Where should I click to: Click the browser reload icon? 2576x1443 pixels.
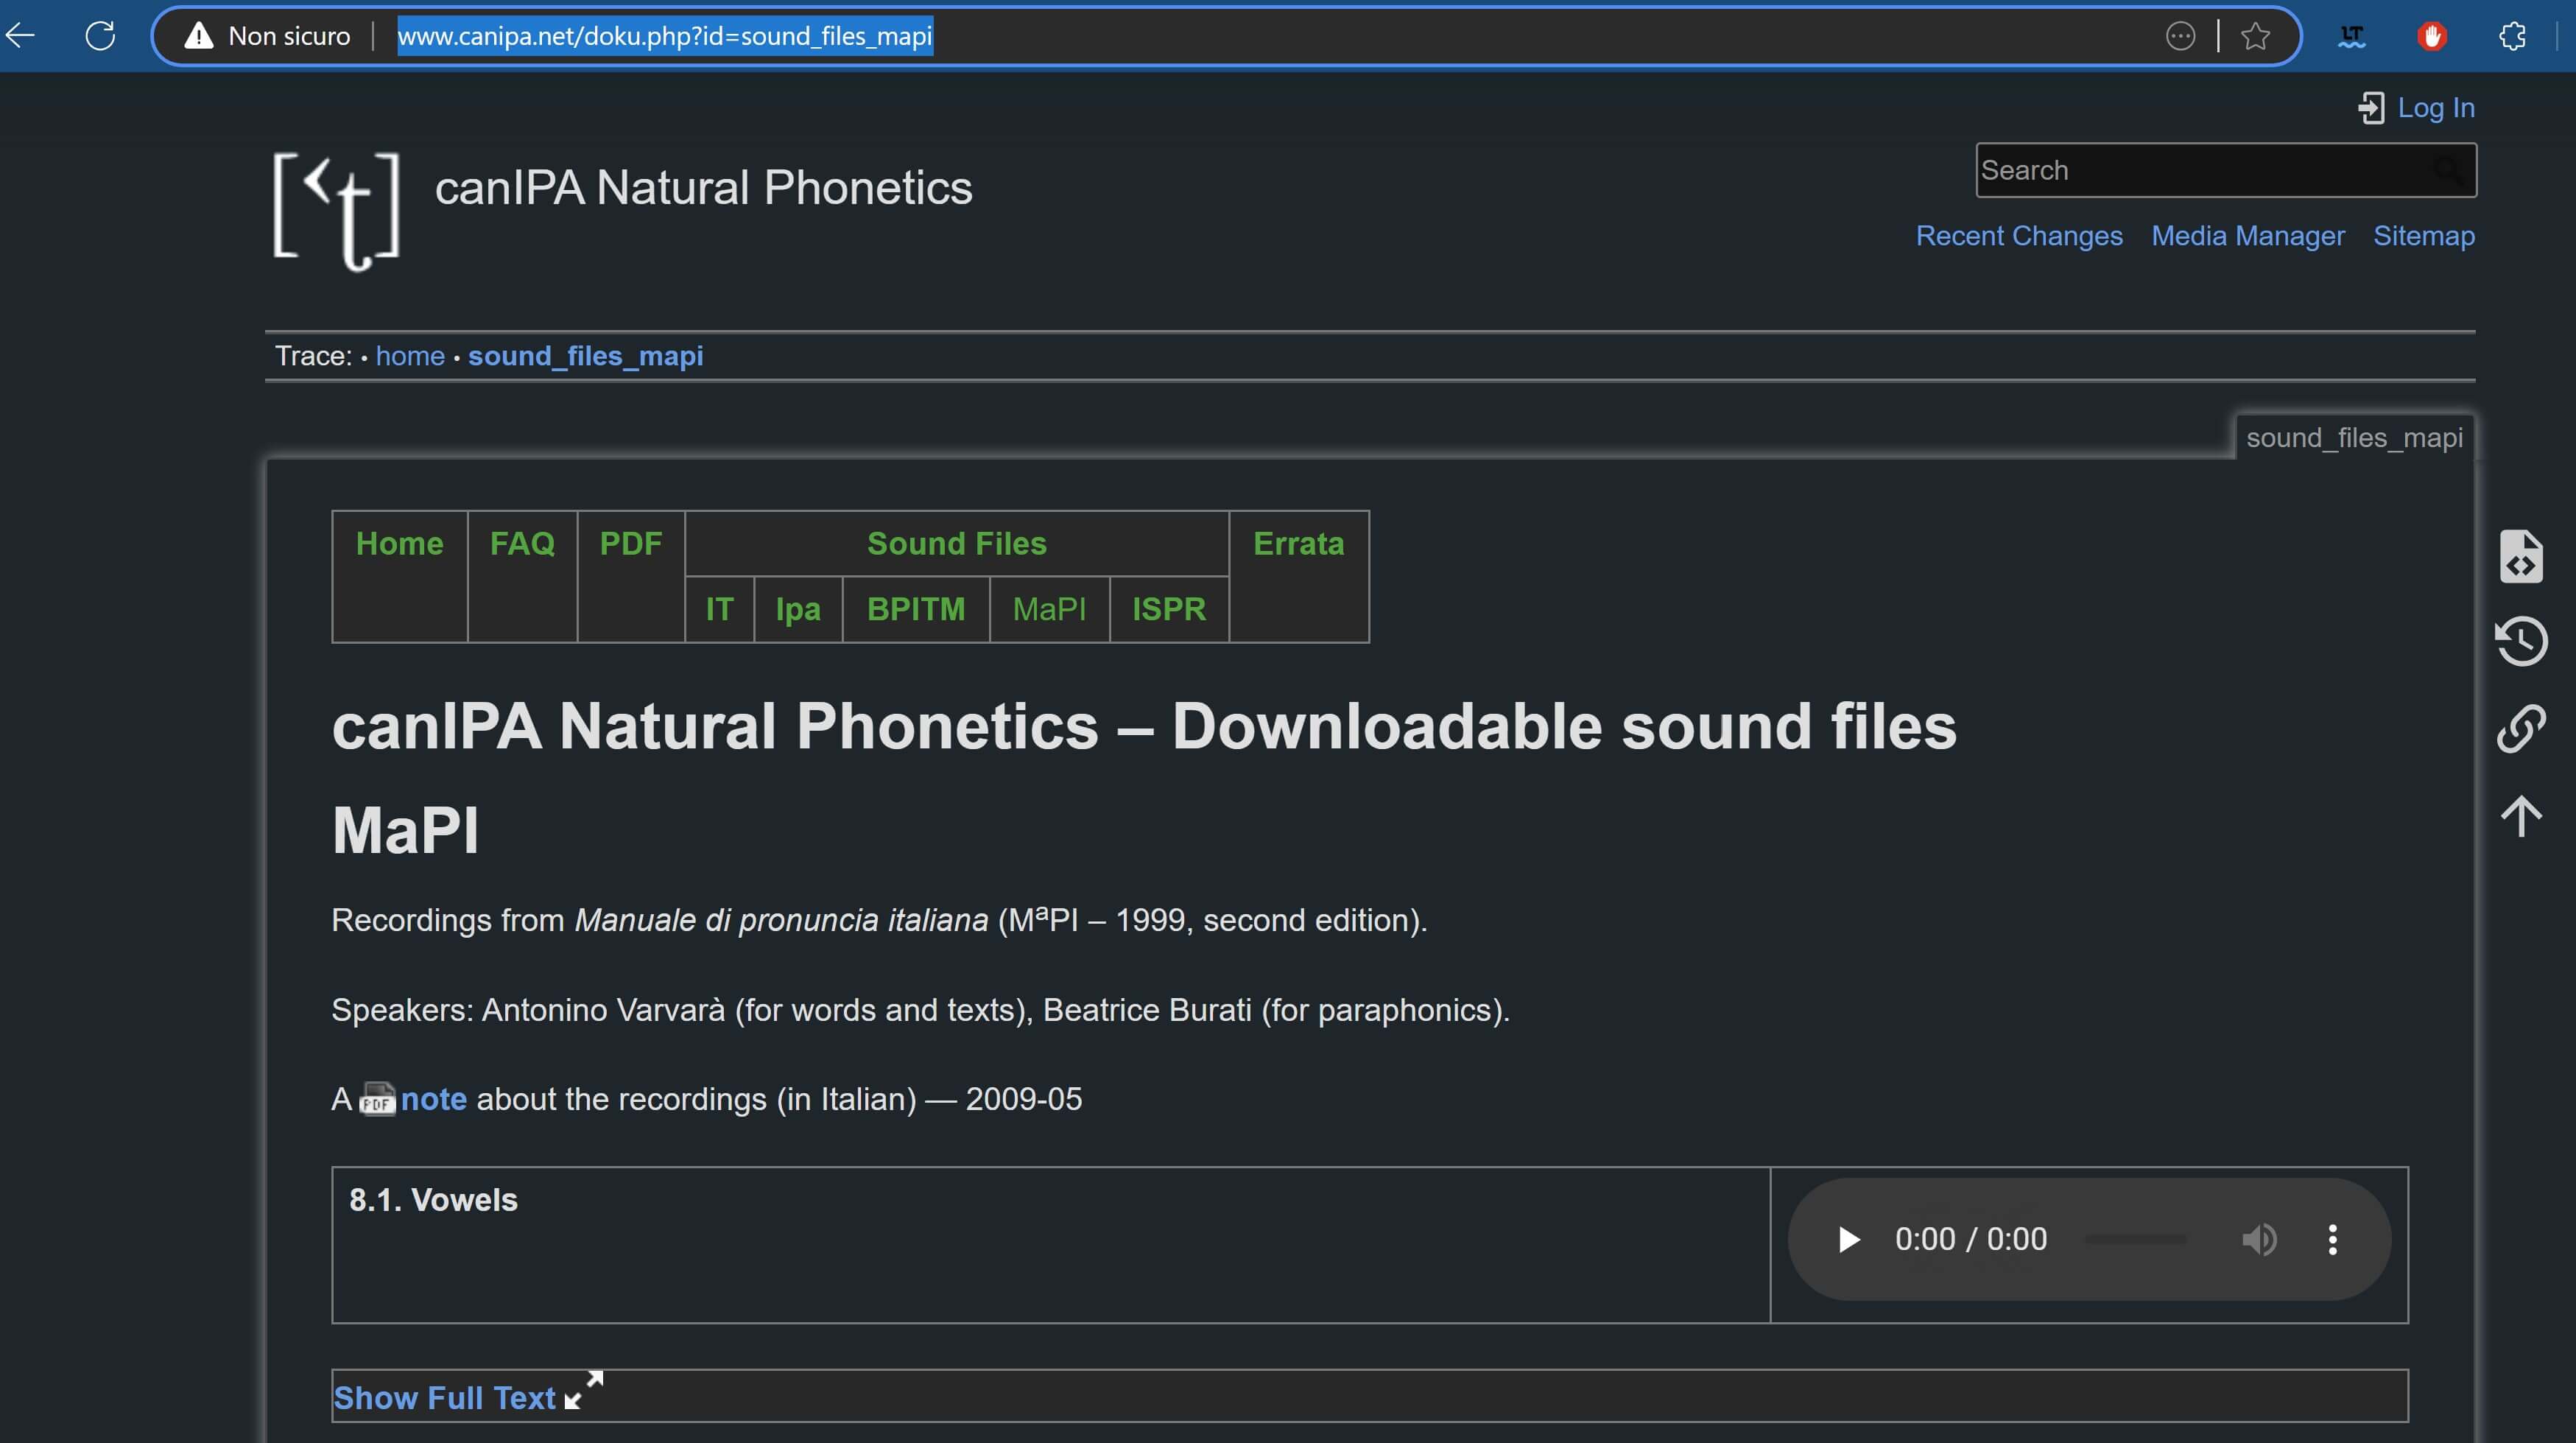click(100, 36)
